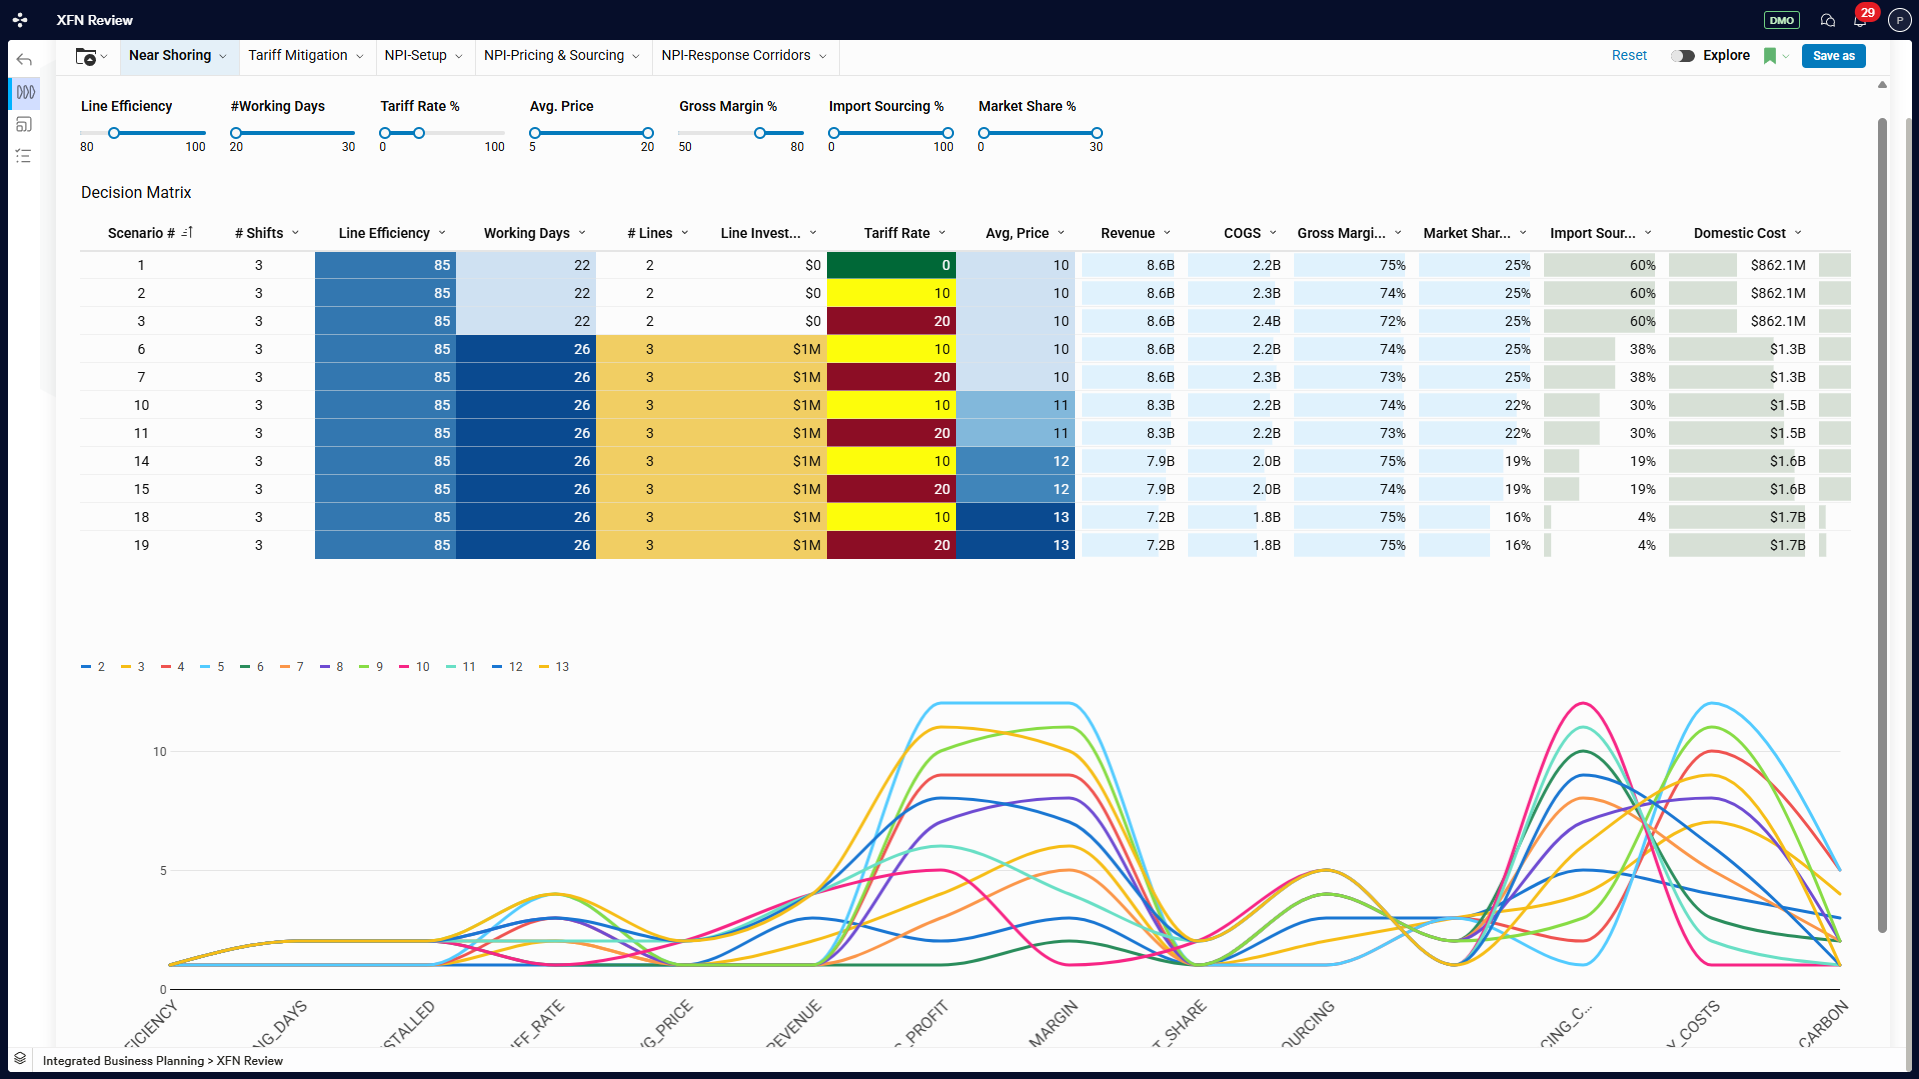This screenshot has height=1079, width=1919.
Task: Expand the Line Invest... column dropdown
Action: pyautogui.click(x=813, y=233)
